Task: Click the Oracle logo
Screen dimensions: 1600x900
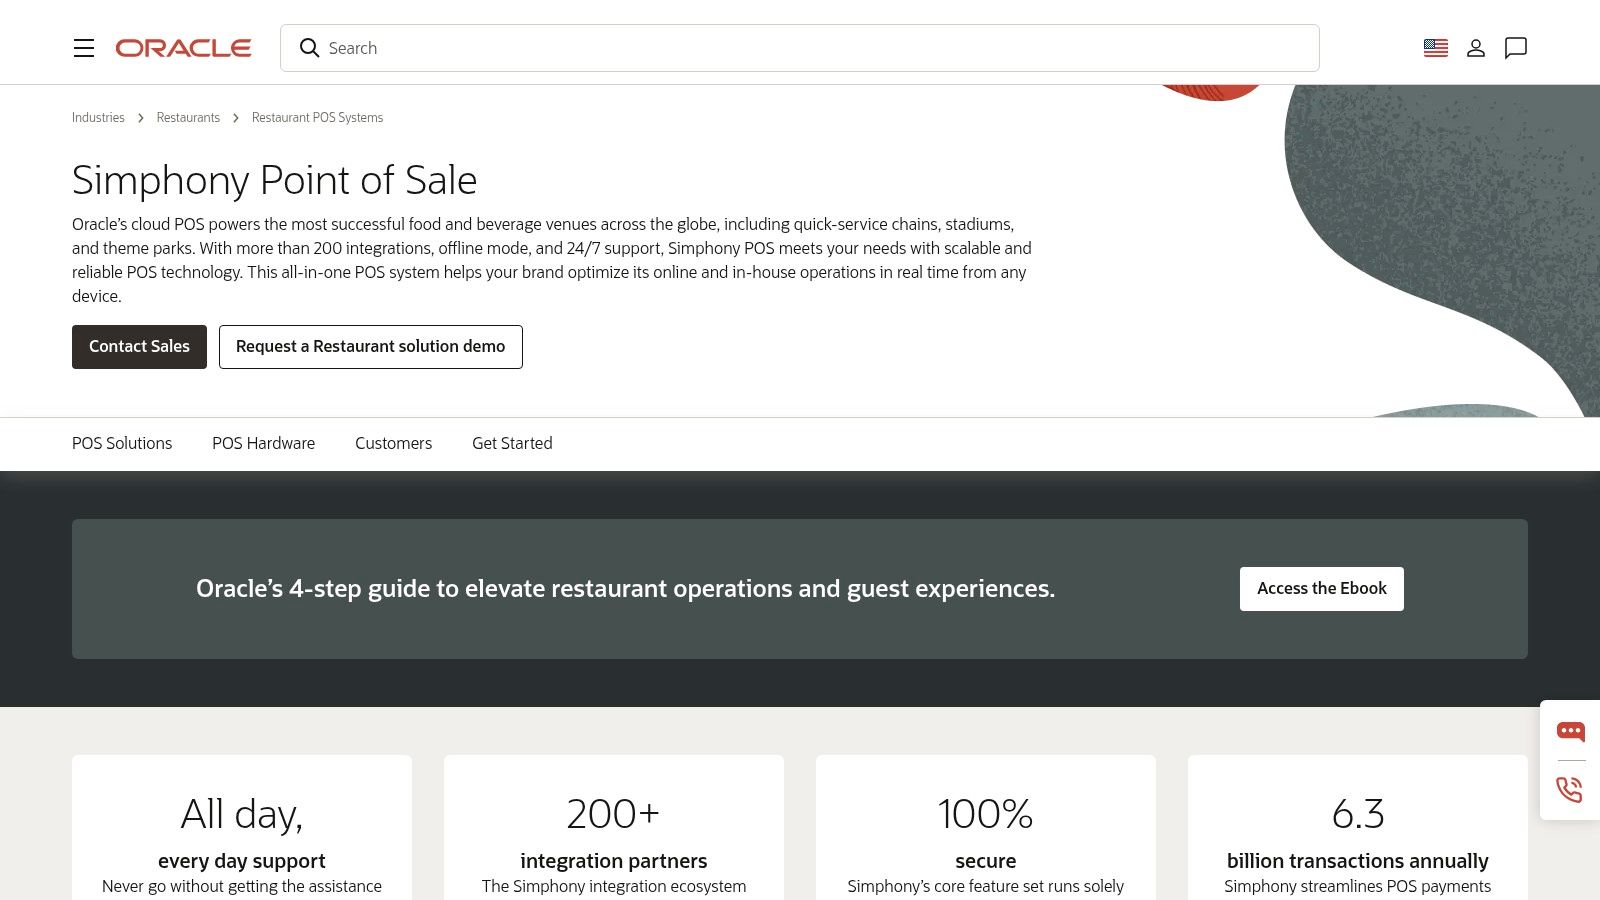Action: pos(183,48)
